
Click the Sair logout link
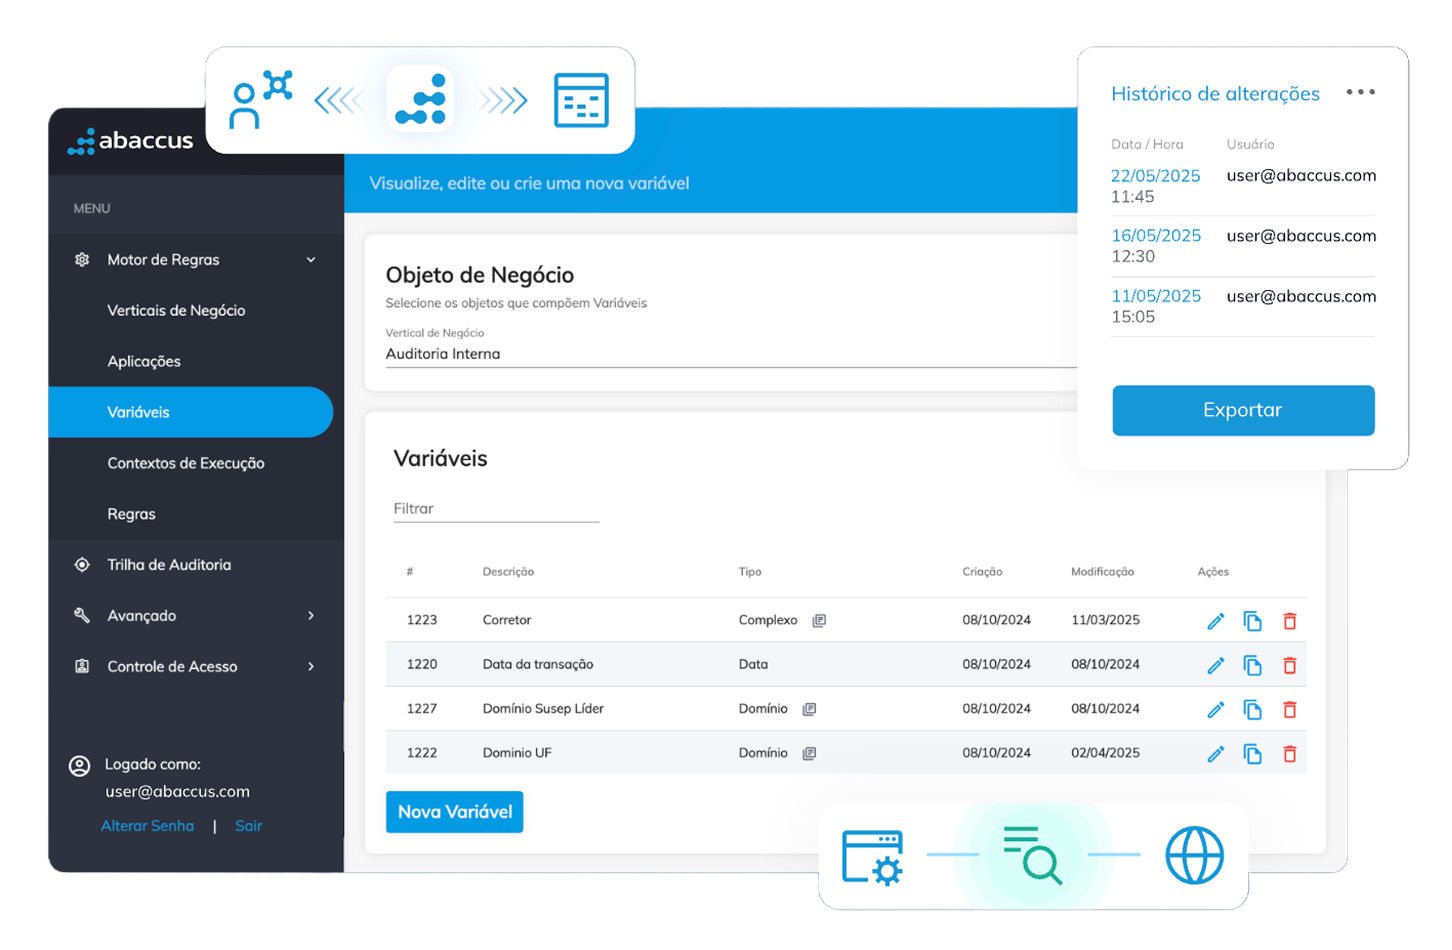248,826
